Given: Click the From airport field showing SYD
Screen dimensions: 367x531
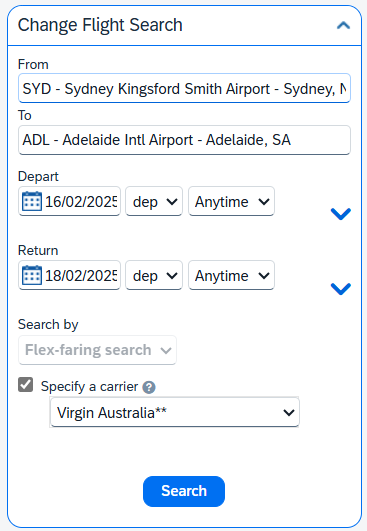Looking at the screenshot, I should 184,88.
